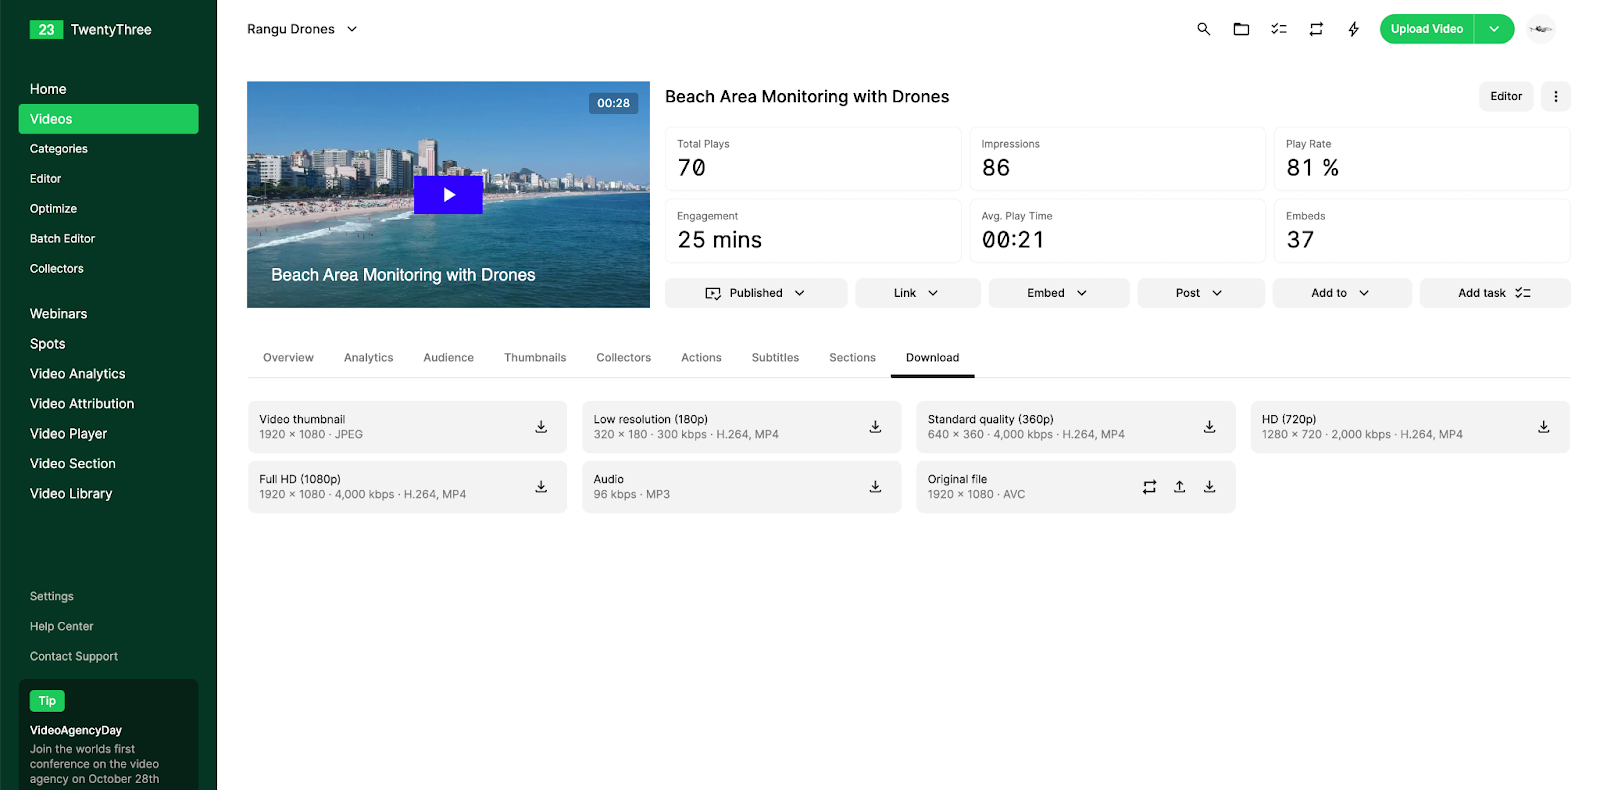Download the Video thumbnail JPEG

pos(541,427)
